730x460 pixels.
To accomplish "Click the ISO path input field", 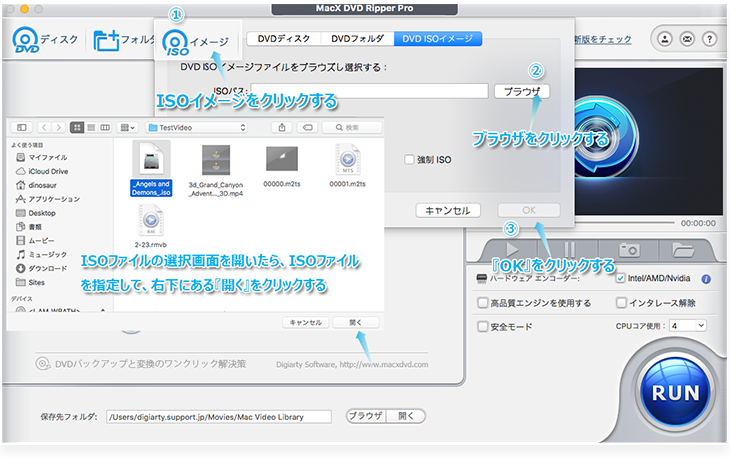I will (370, 91).
